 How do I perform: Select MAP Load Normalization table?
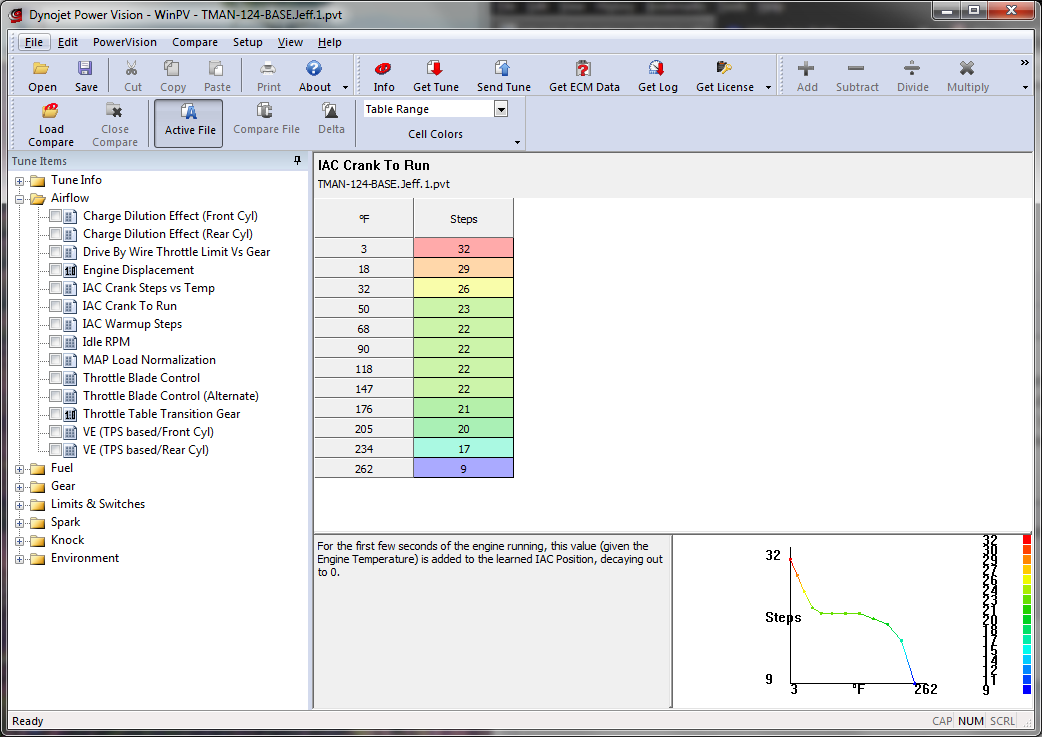pos(149,360)
